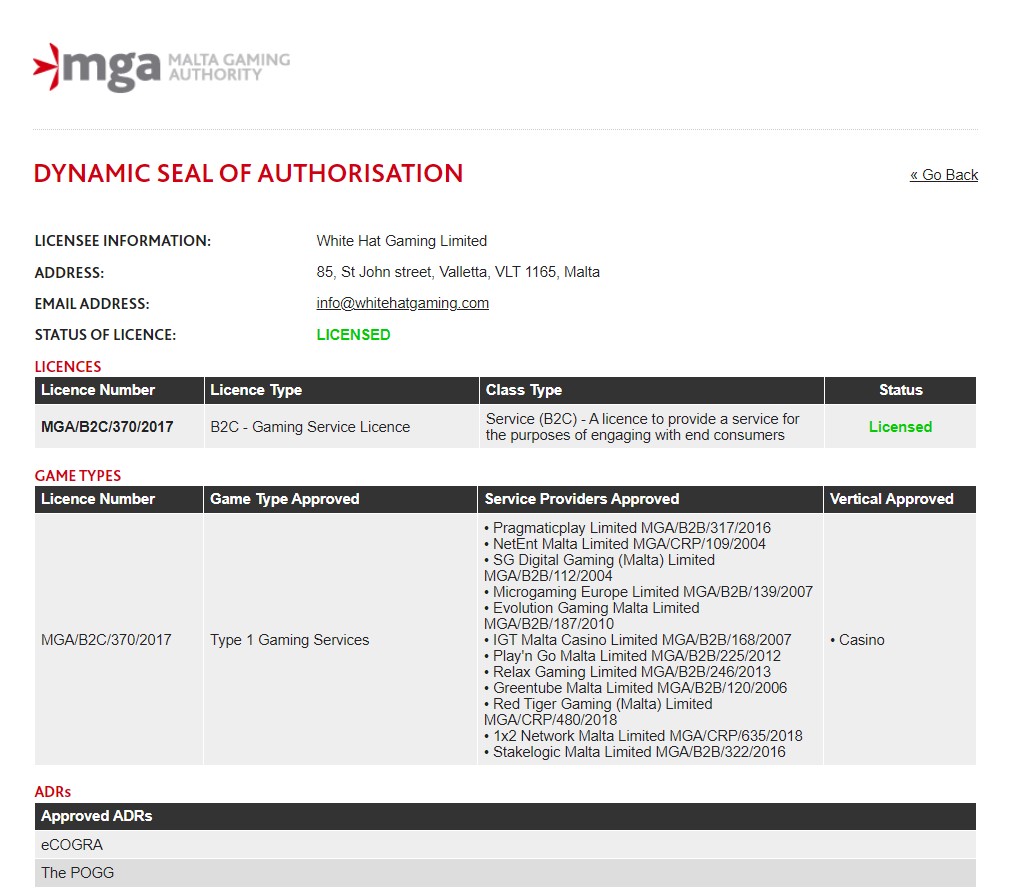Click The POGG ADR row
The height and width of the screenshot is (895, 1009).
click(x=505, y=873)
